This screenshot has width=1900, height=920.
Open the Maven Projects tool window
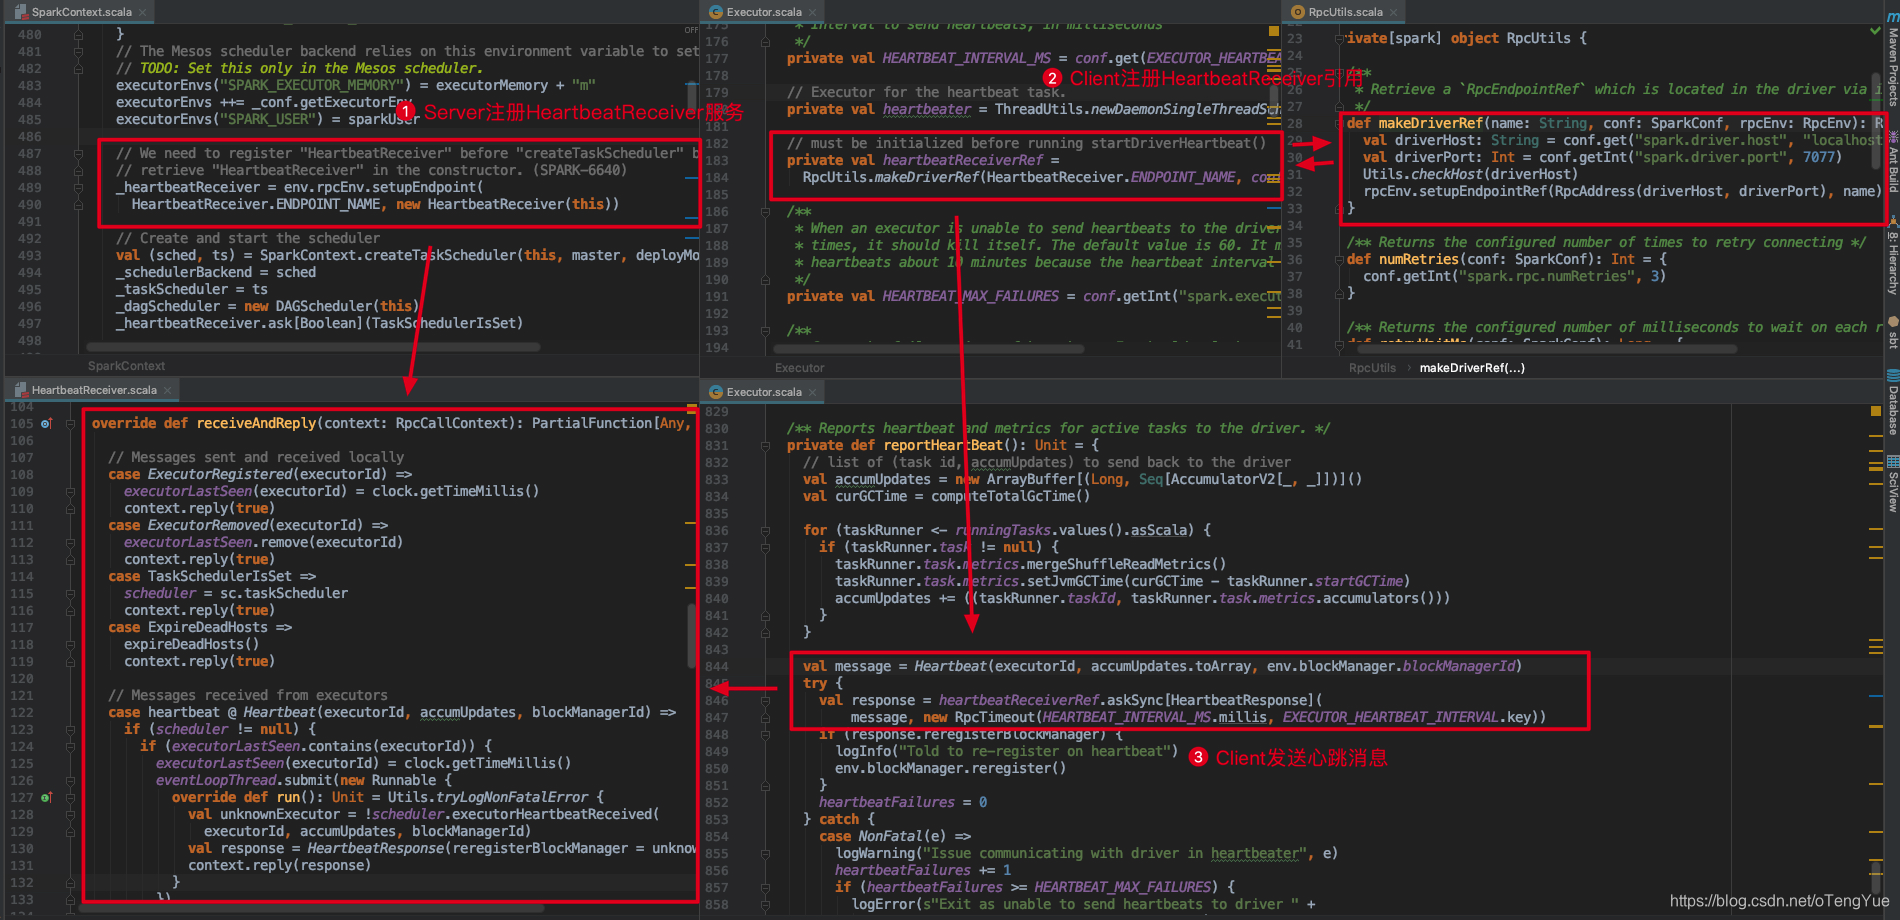[1892, 67]
